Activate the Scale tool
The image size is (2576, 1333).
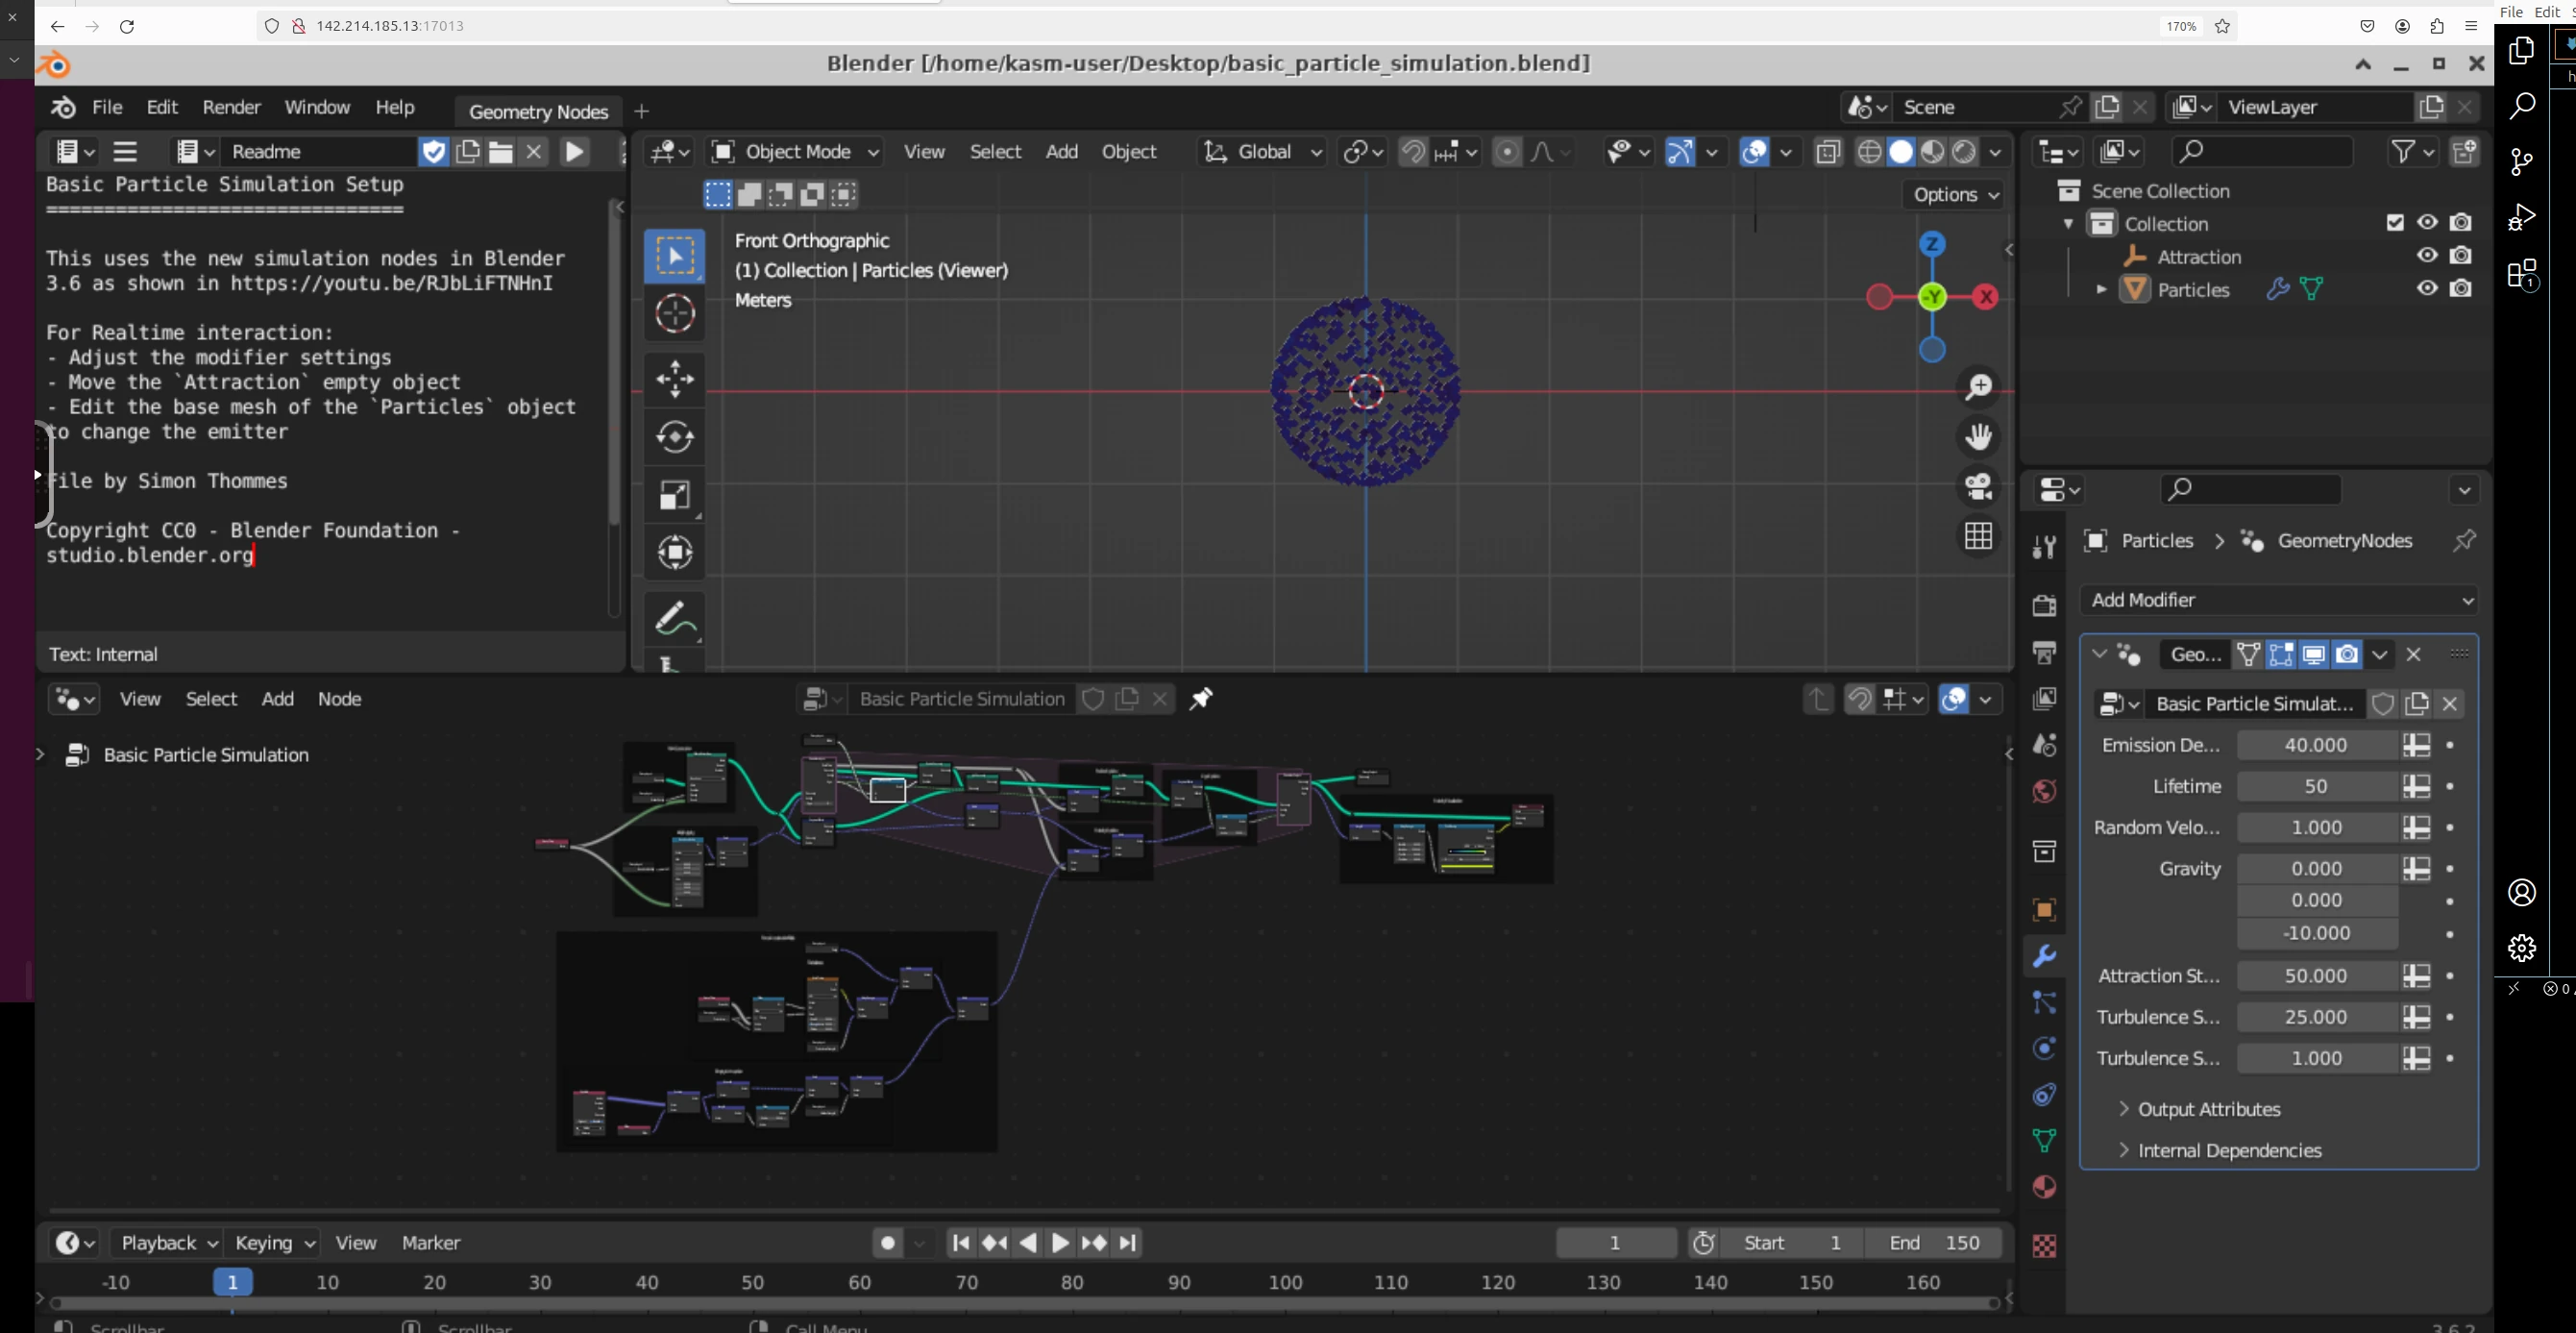click(x=675, y=495)
